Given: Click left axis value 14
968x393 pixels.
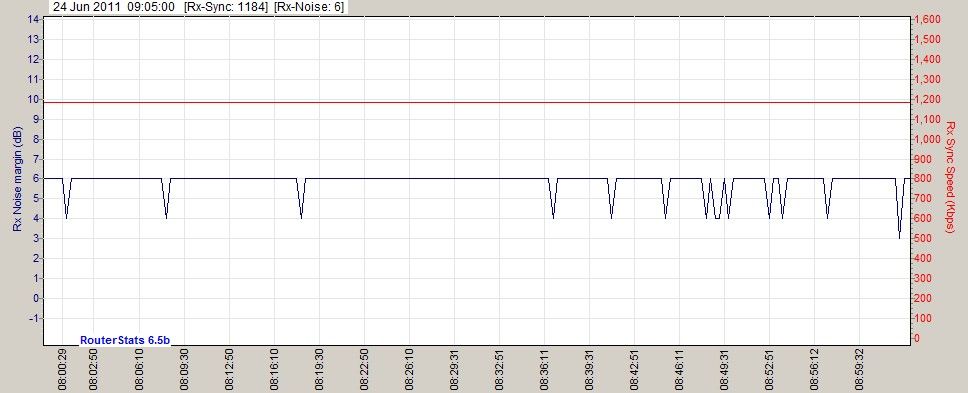Looking at the screenshot, I should click(x=34, y=19).
